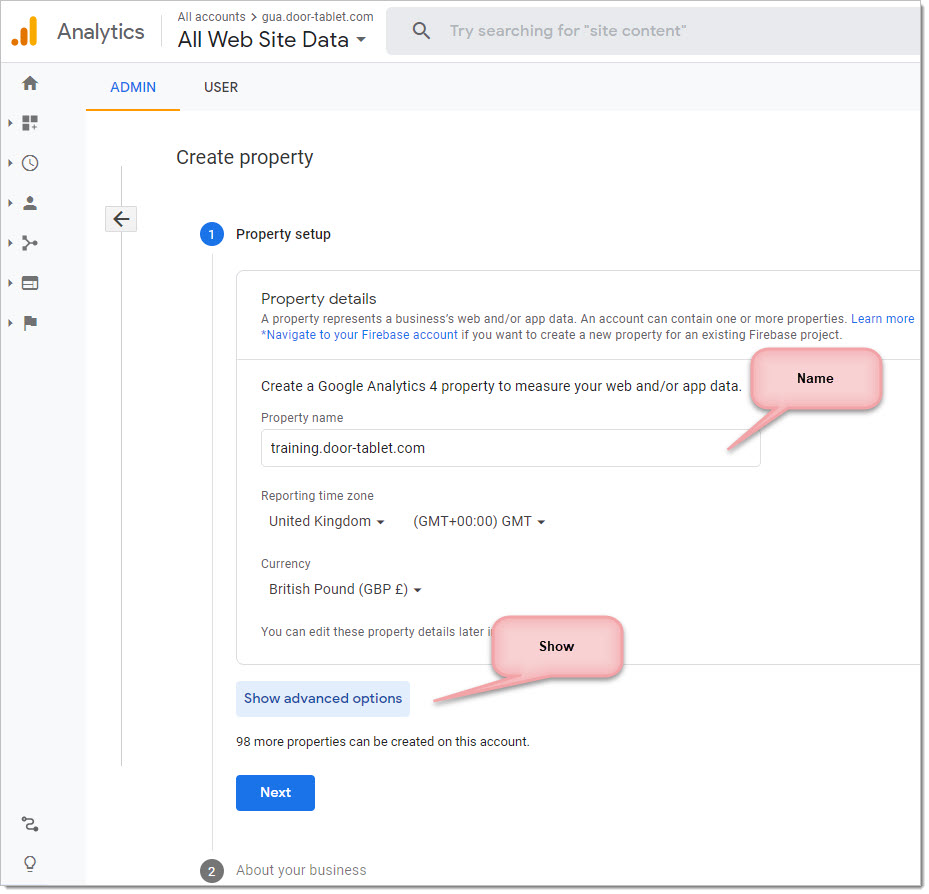Screen dimensions: 929x894
Task: Select step 2 About your business
Action: [284, 872]
